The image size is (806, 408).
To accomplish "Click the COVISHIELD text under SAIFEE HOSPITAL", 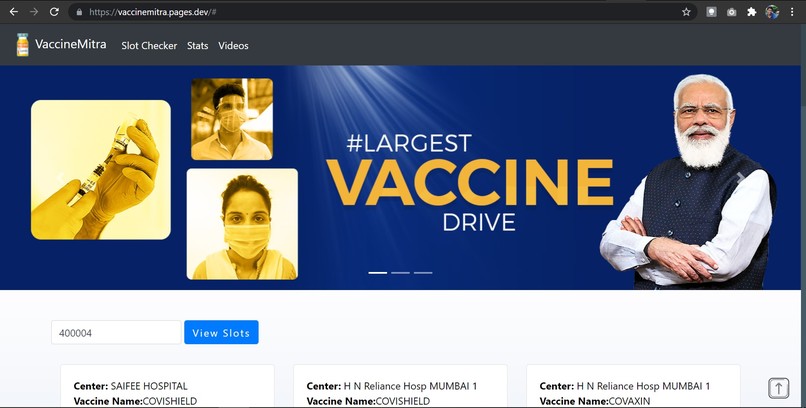I will [x=170, y=401].
